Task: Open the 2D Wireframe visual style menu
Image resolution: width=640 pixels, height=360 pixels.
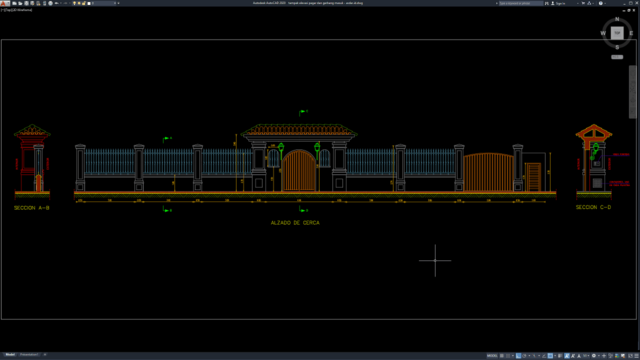Action: (22, 10)
